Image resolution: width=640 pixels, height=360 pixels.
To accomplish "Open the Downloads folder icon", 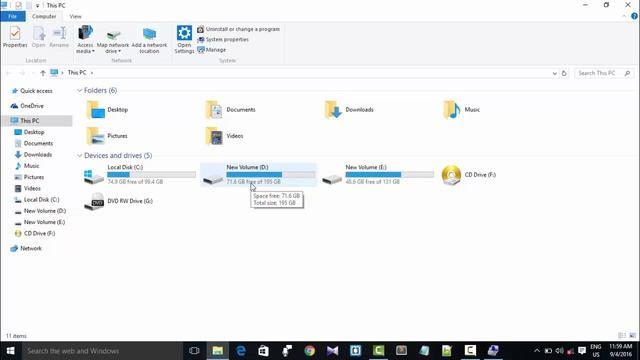I will coord(333,110).
